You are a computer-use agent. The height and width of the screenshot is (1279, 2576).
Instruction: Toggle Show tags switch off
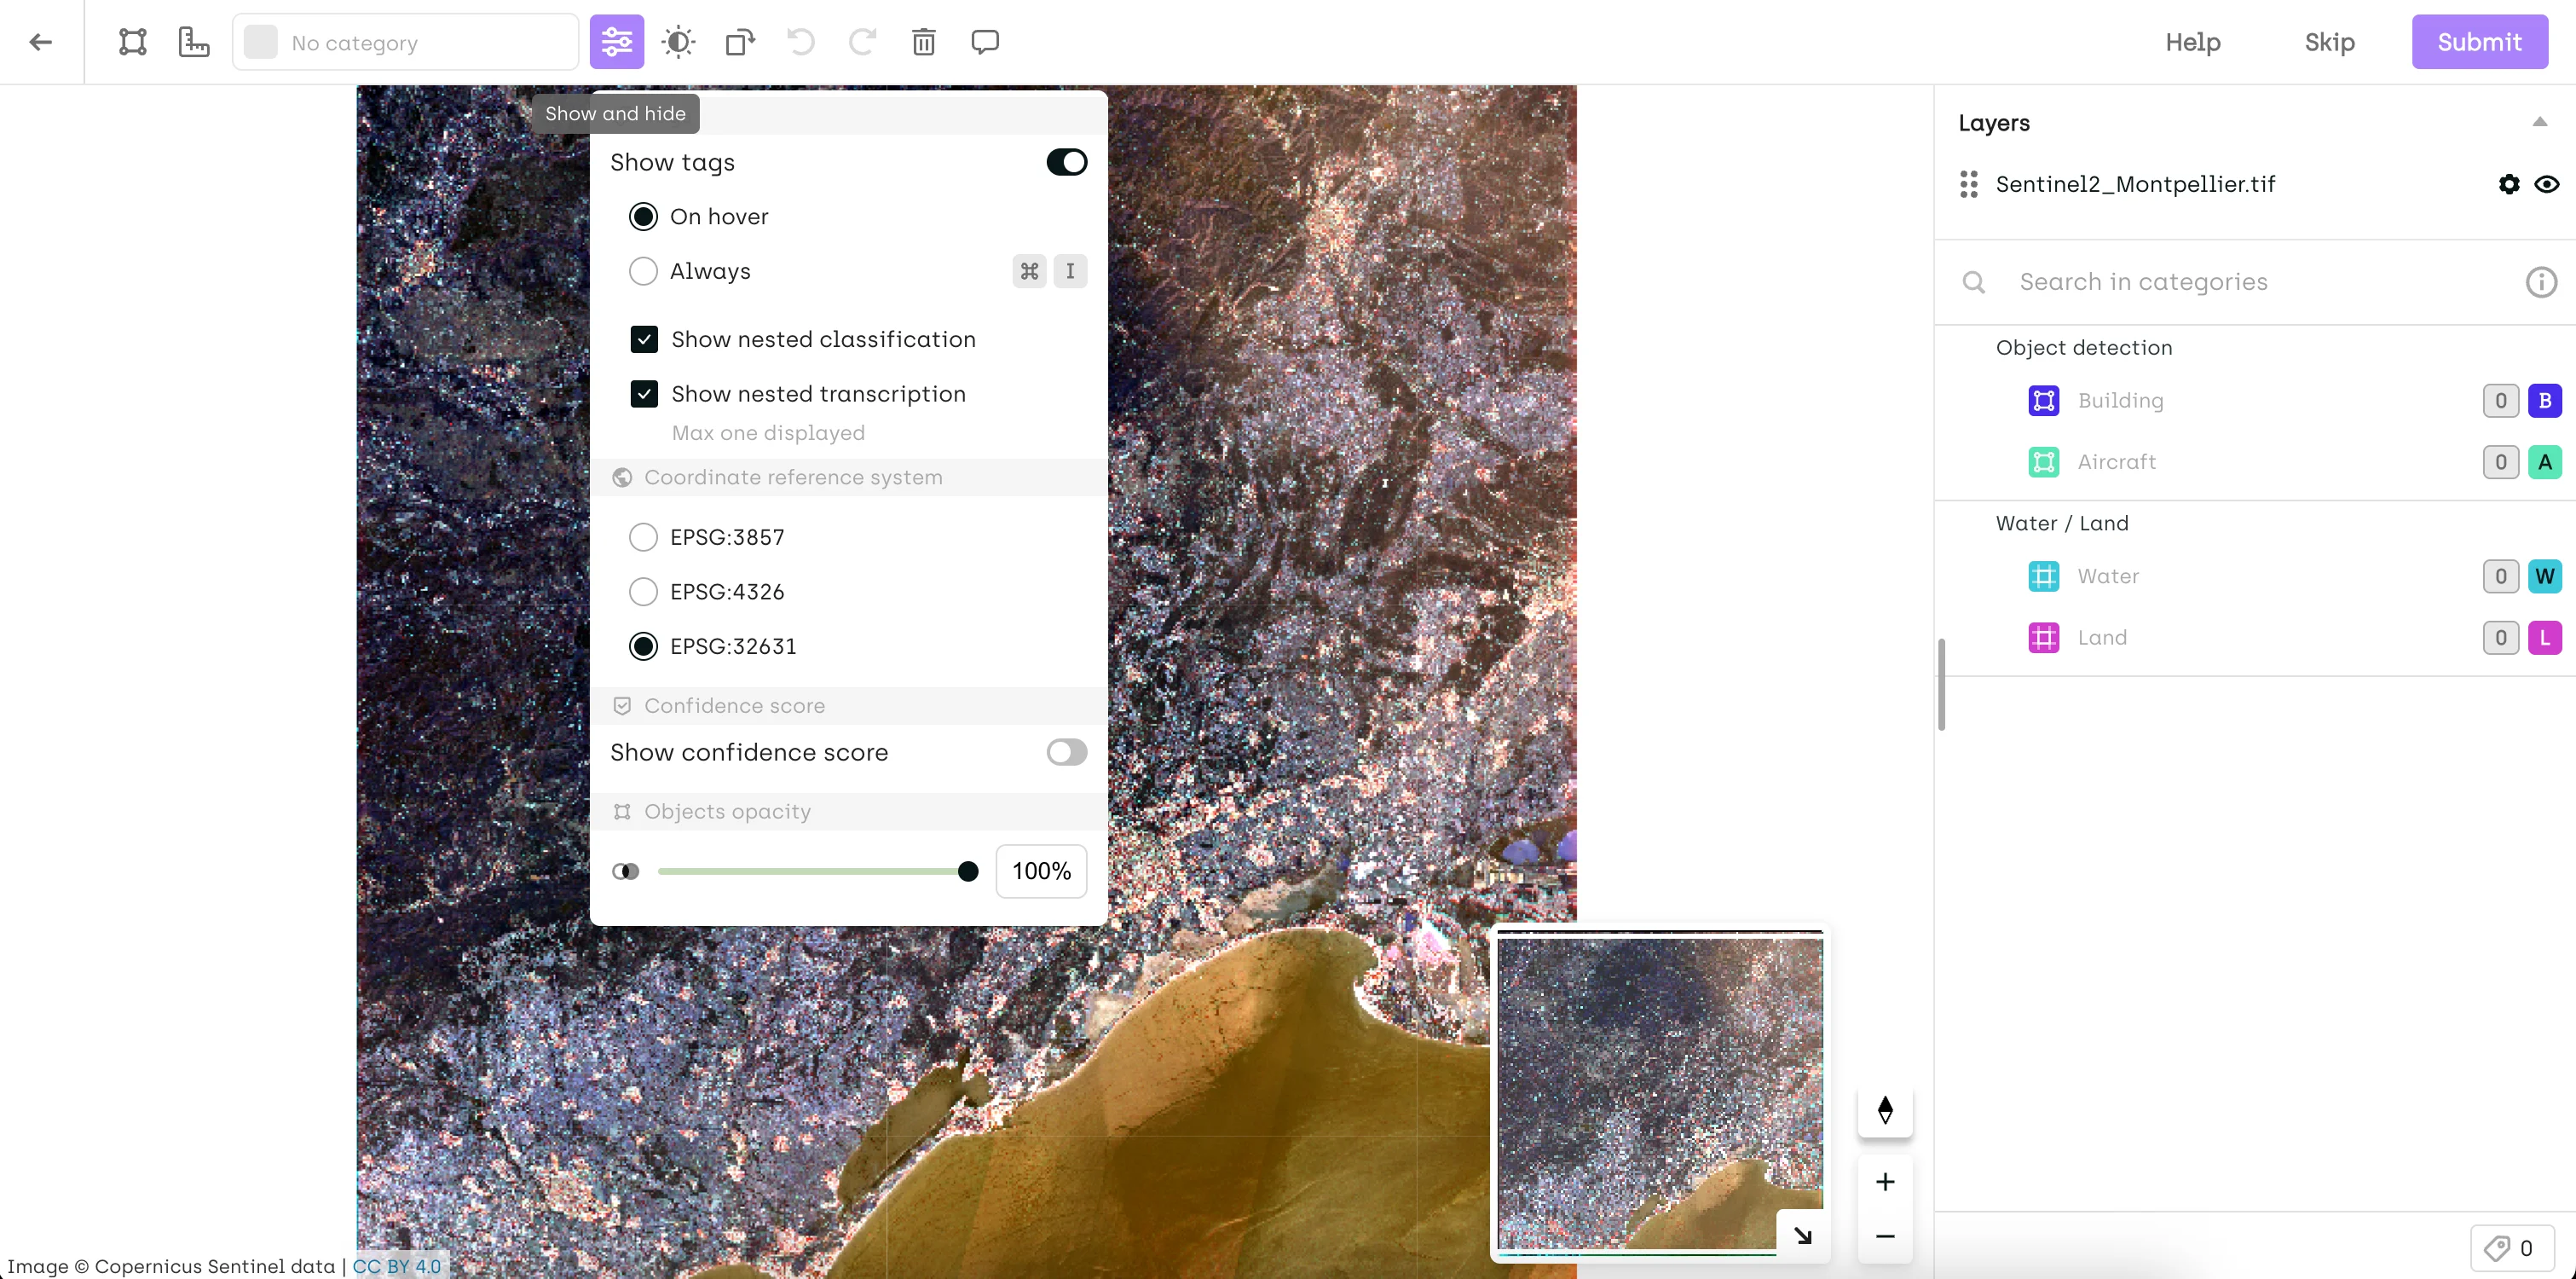1066,162
